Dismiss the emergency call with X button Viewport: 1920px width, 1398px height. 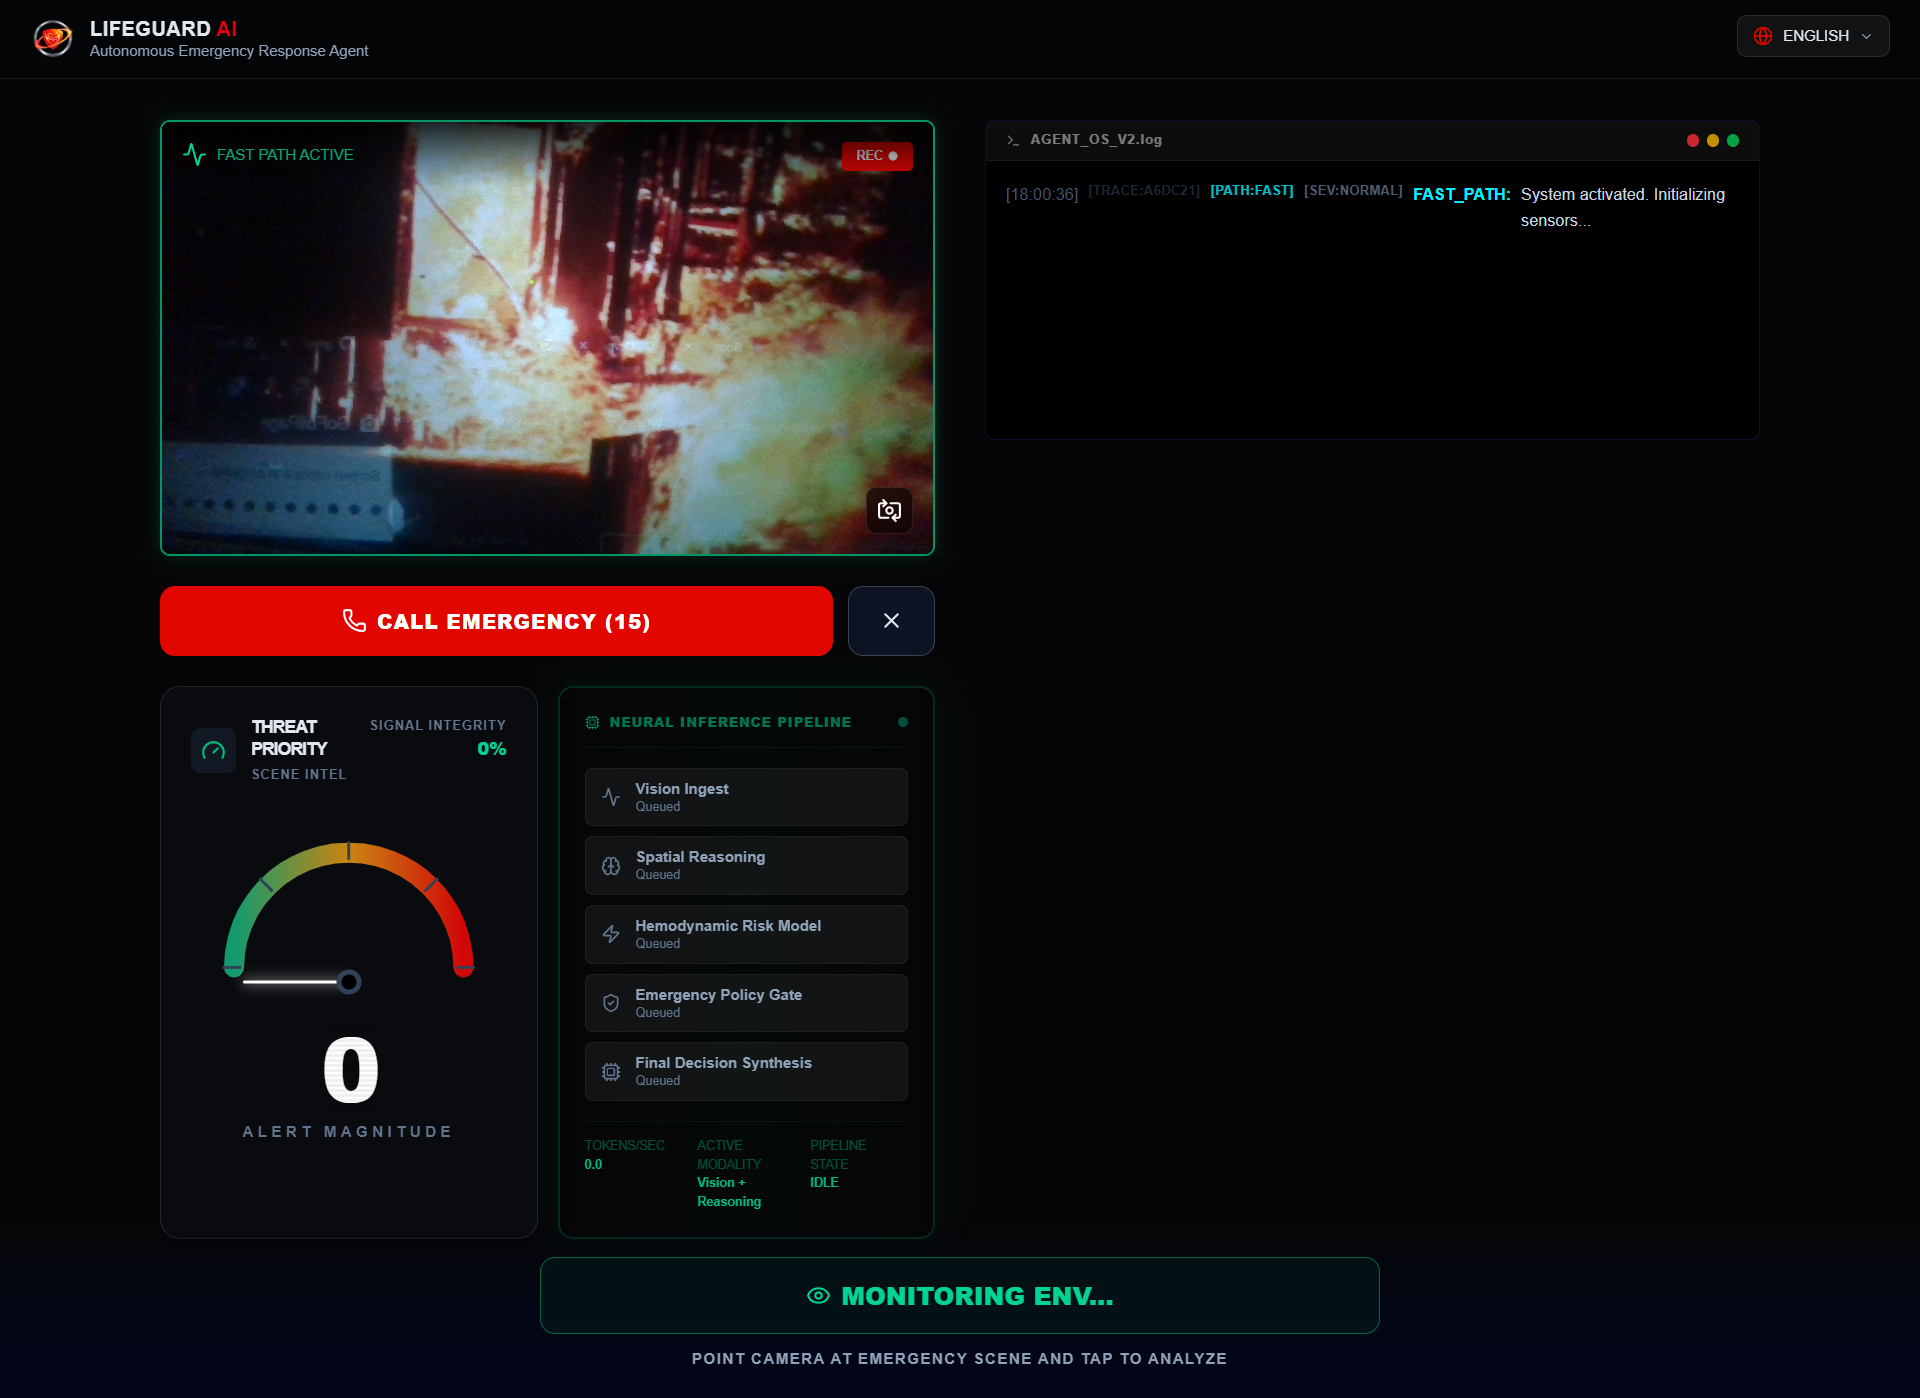(891, 621)
